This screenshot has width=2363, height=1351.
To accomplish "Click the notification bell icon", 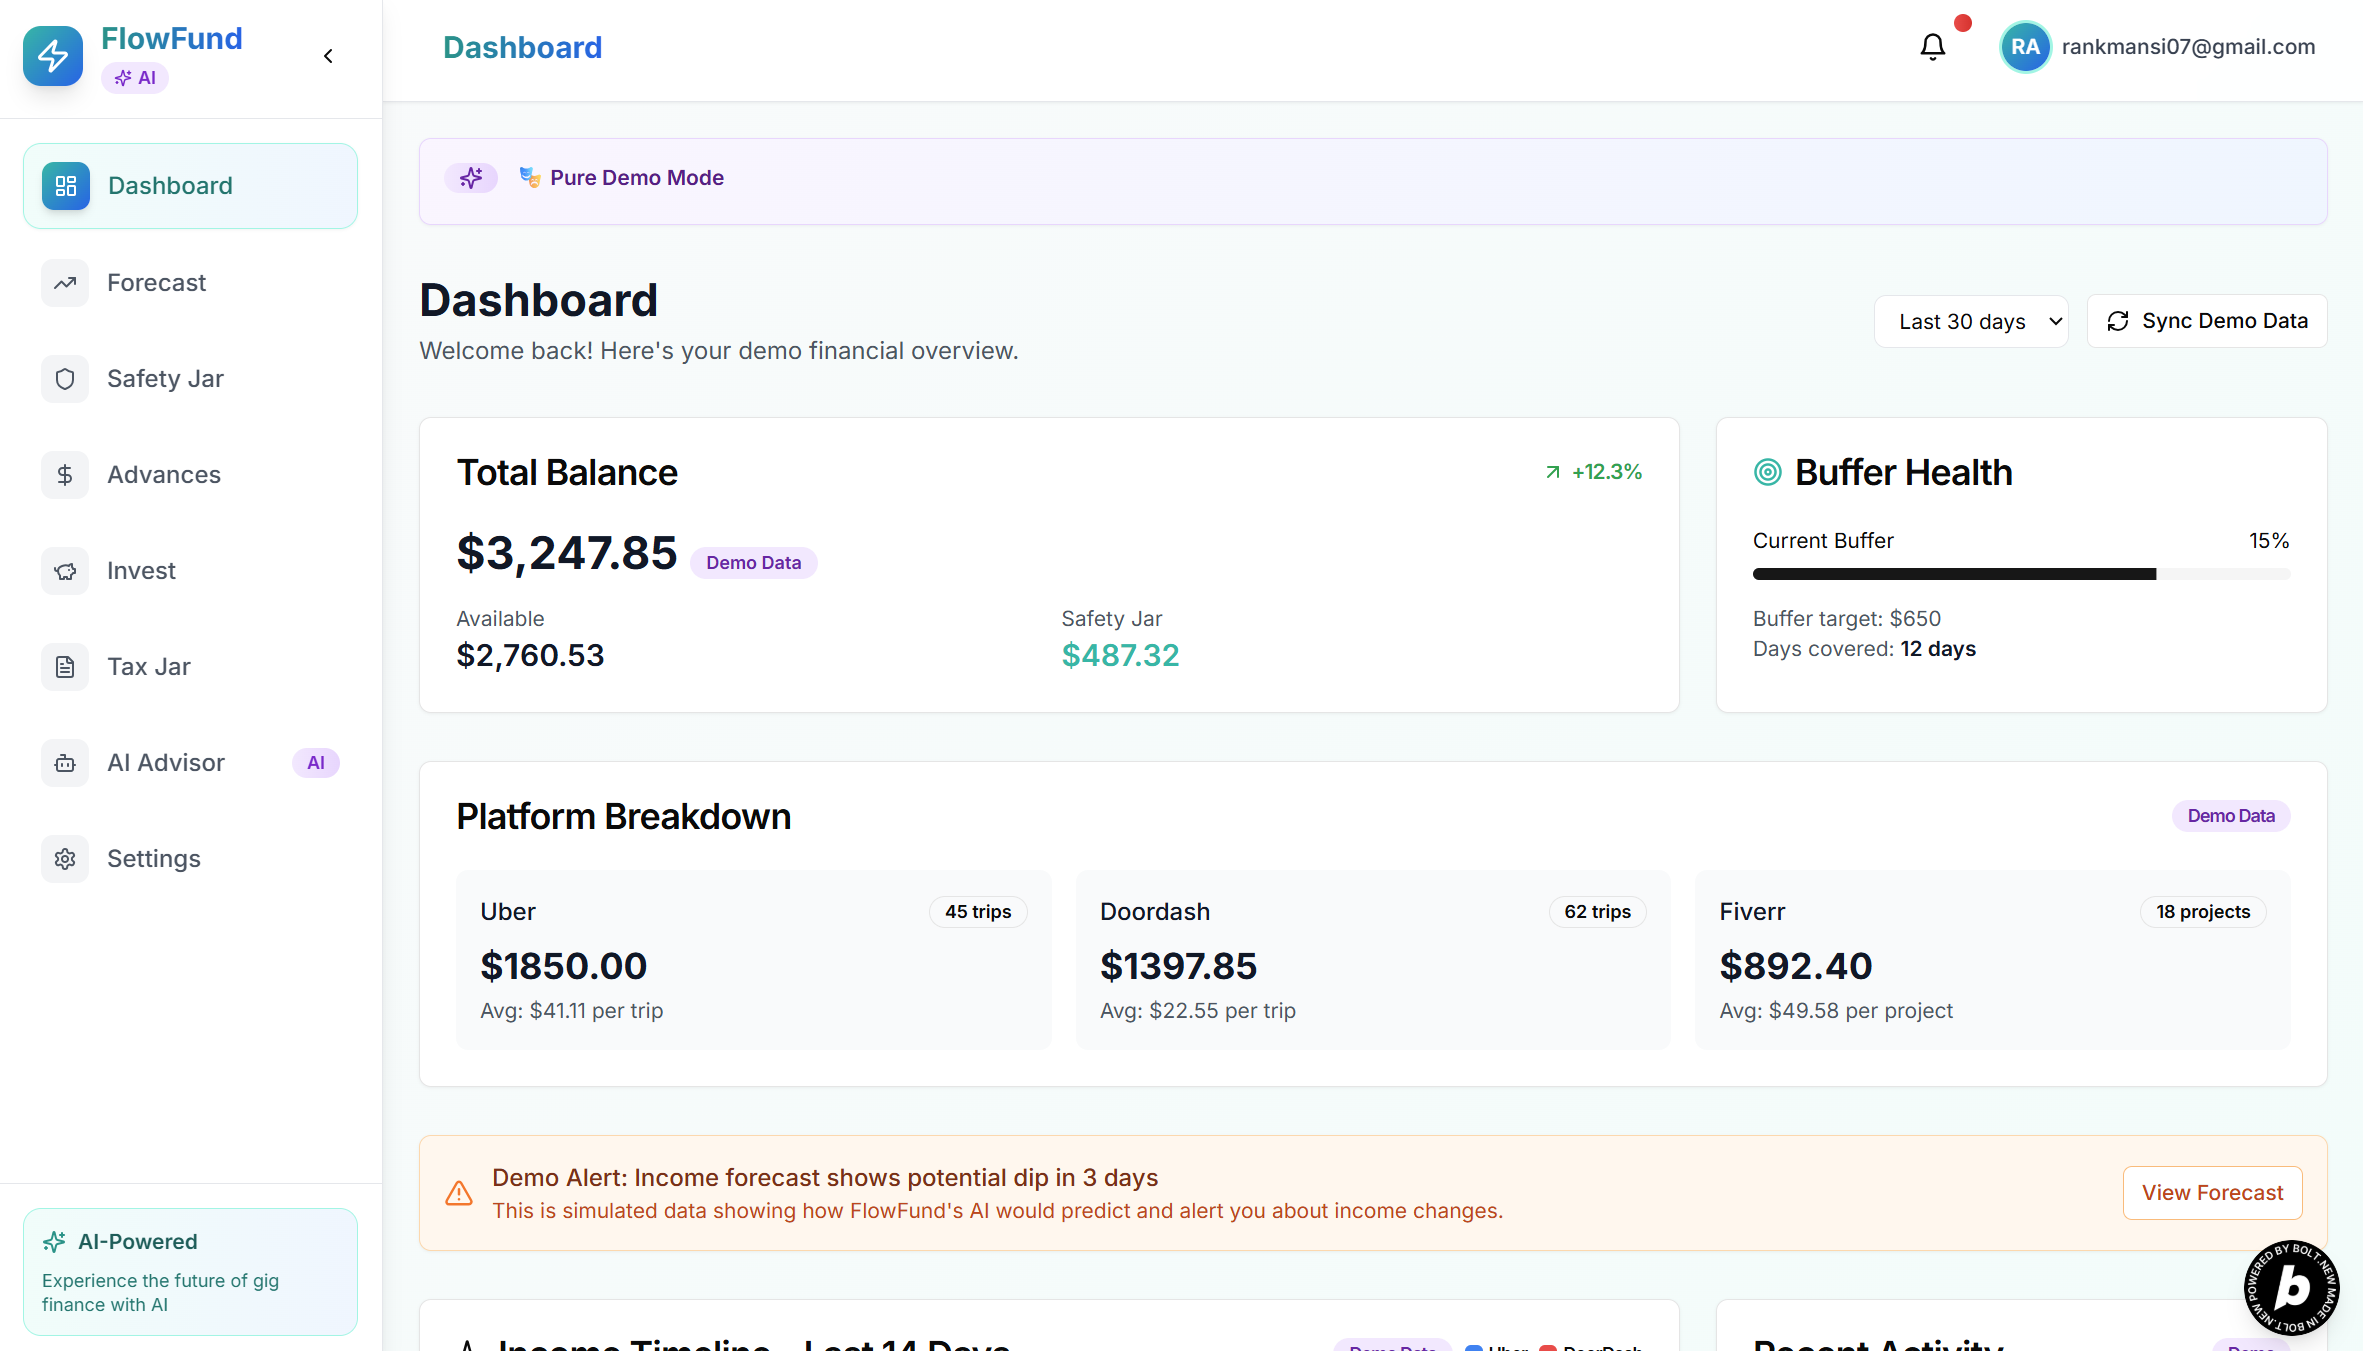I will click(x=1932, y=47).
